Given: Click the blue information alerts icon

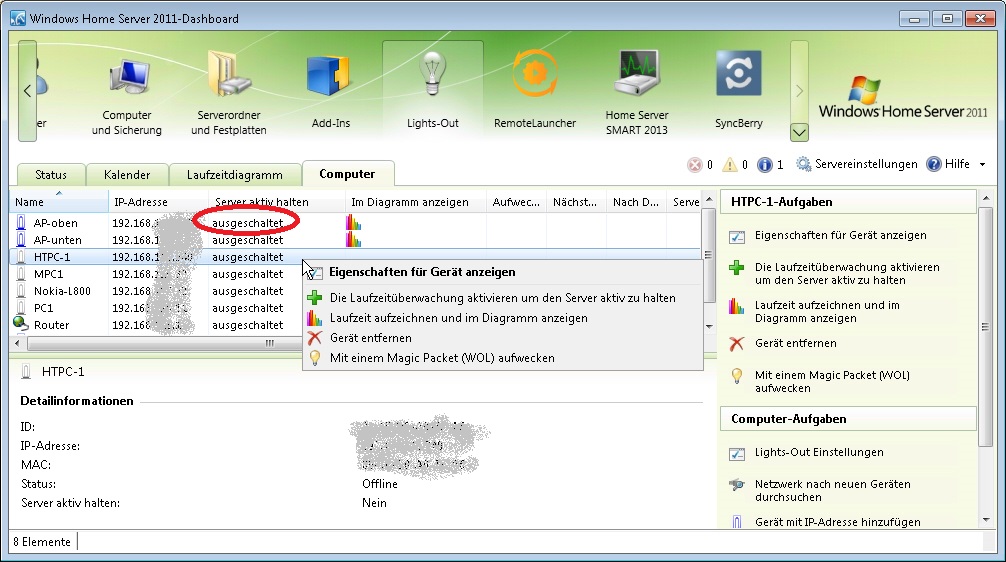Looking at the screenshot, I should click(765, 165).
